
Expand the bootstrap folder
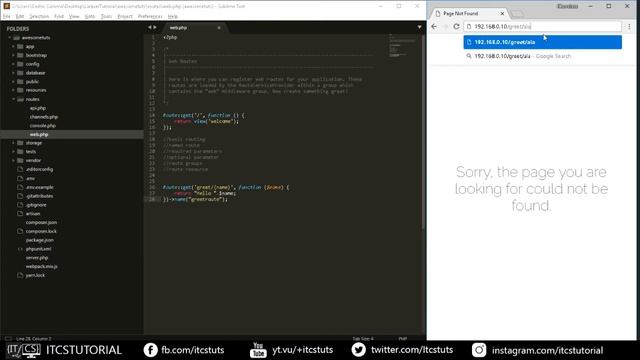click(x=13, y=55)
